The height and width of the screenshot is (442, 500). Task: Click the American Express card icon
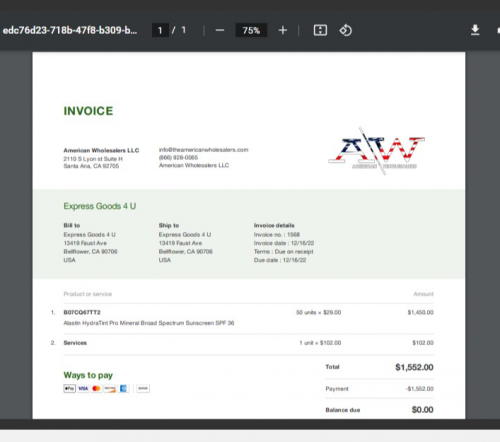click(x=123, y=388)
